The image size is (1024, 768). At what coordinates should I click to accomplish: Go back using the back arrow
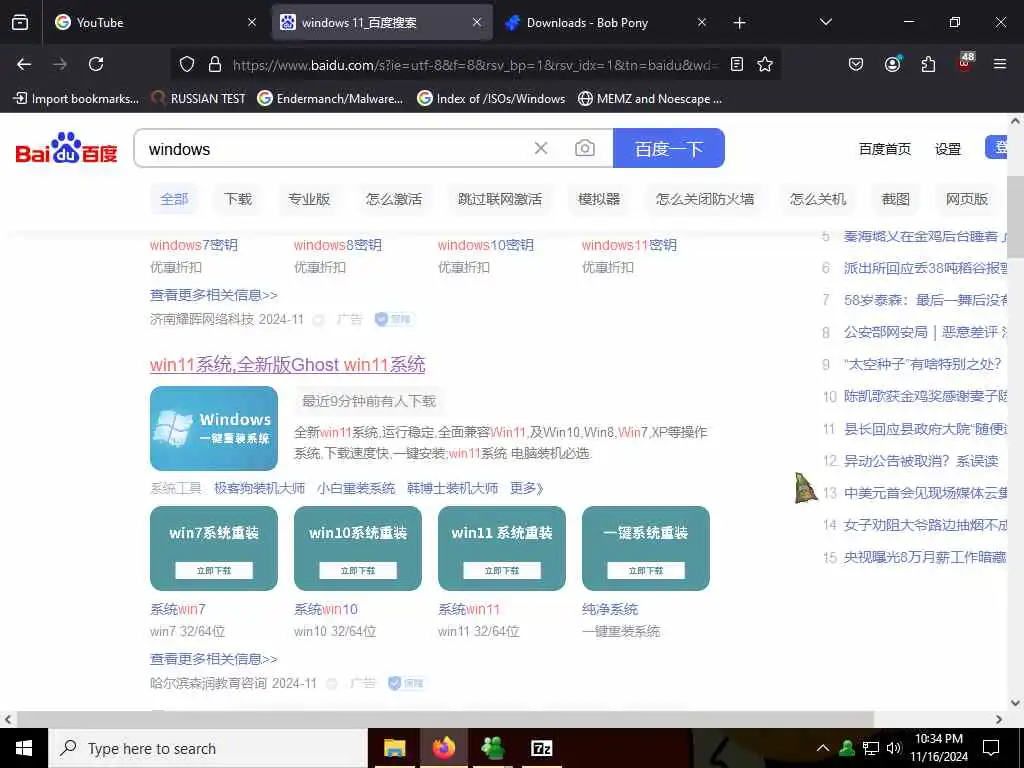coord(24,64)
